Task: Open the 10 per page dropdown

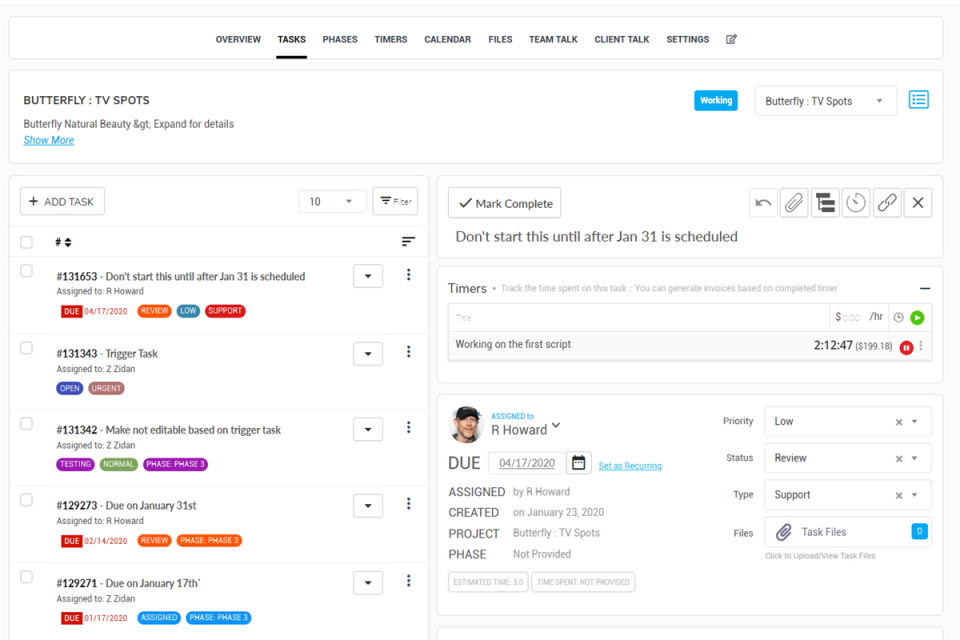Action: coord(331,201)
